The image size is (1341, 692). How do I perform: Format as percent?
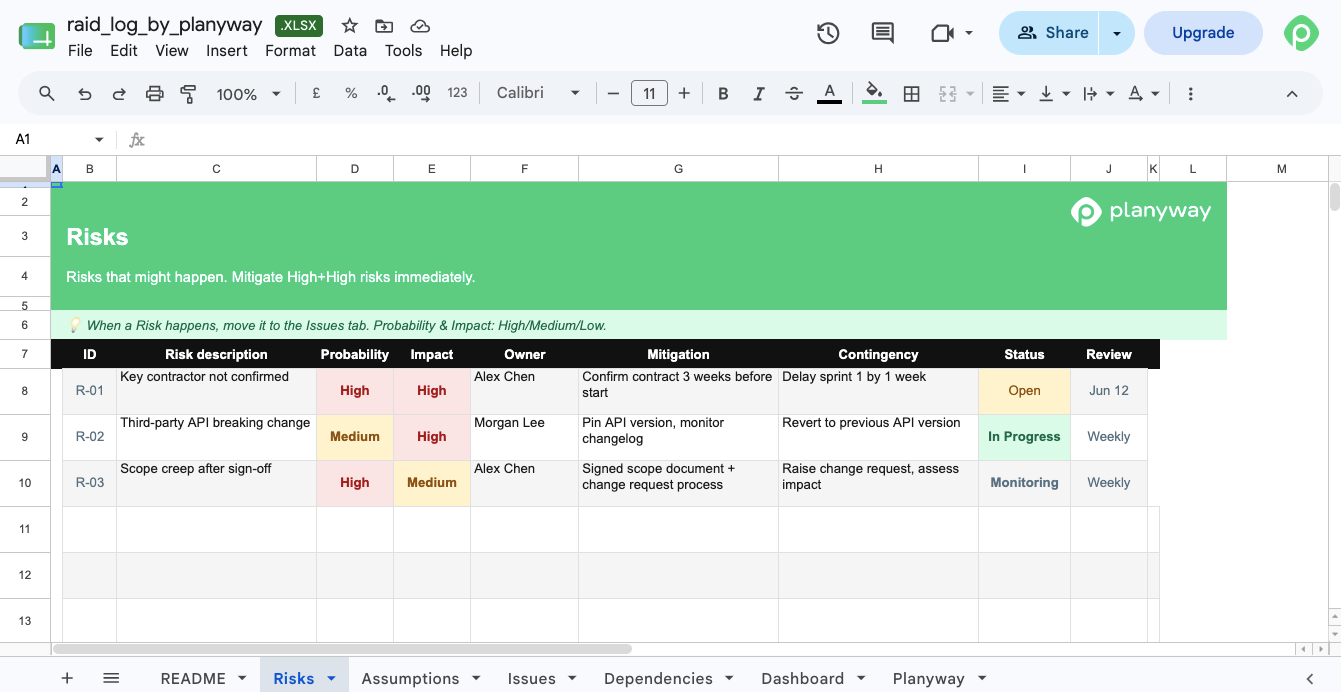pyautogui.click(x=351, y=93)
